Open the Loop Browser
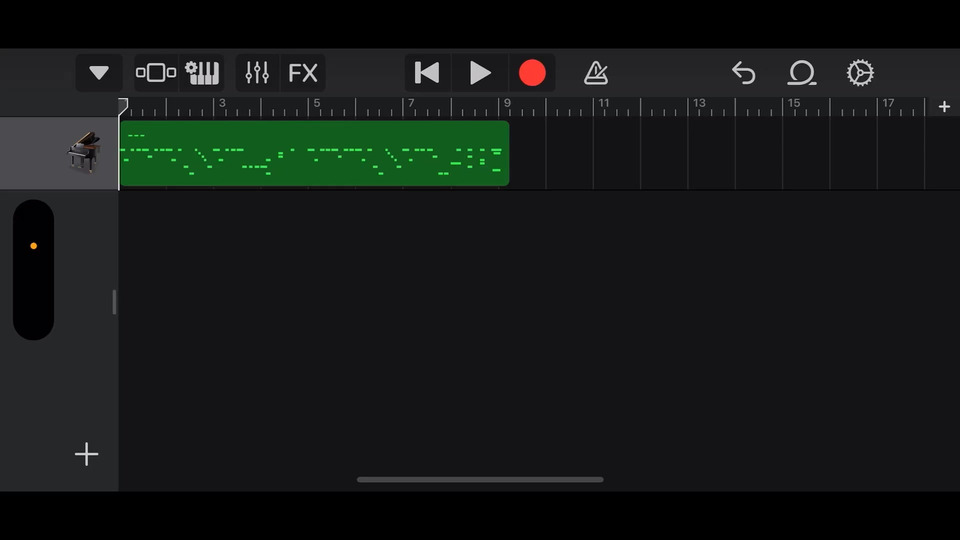Image resolution: width=960 pixels, height=540 pixels. point(801,73)
